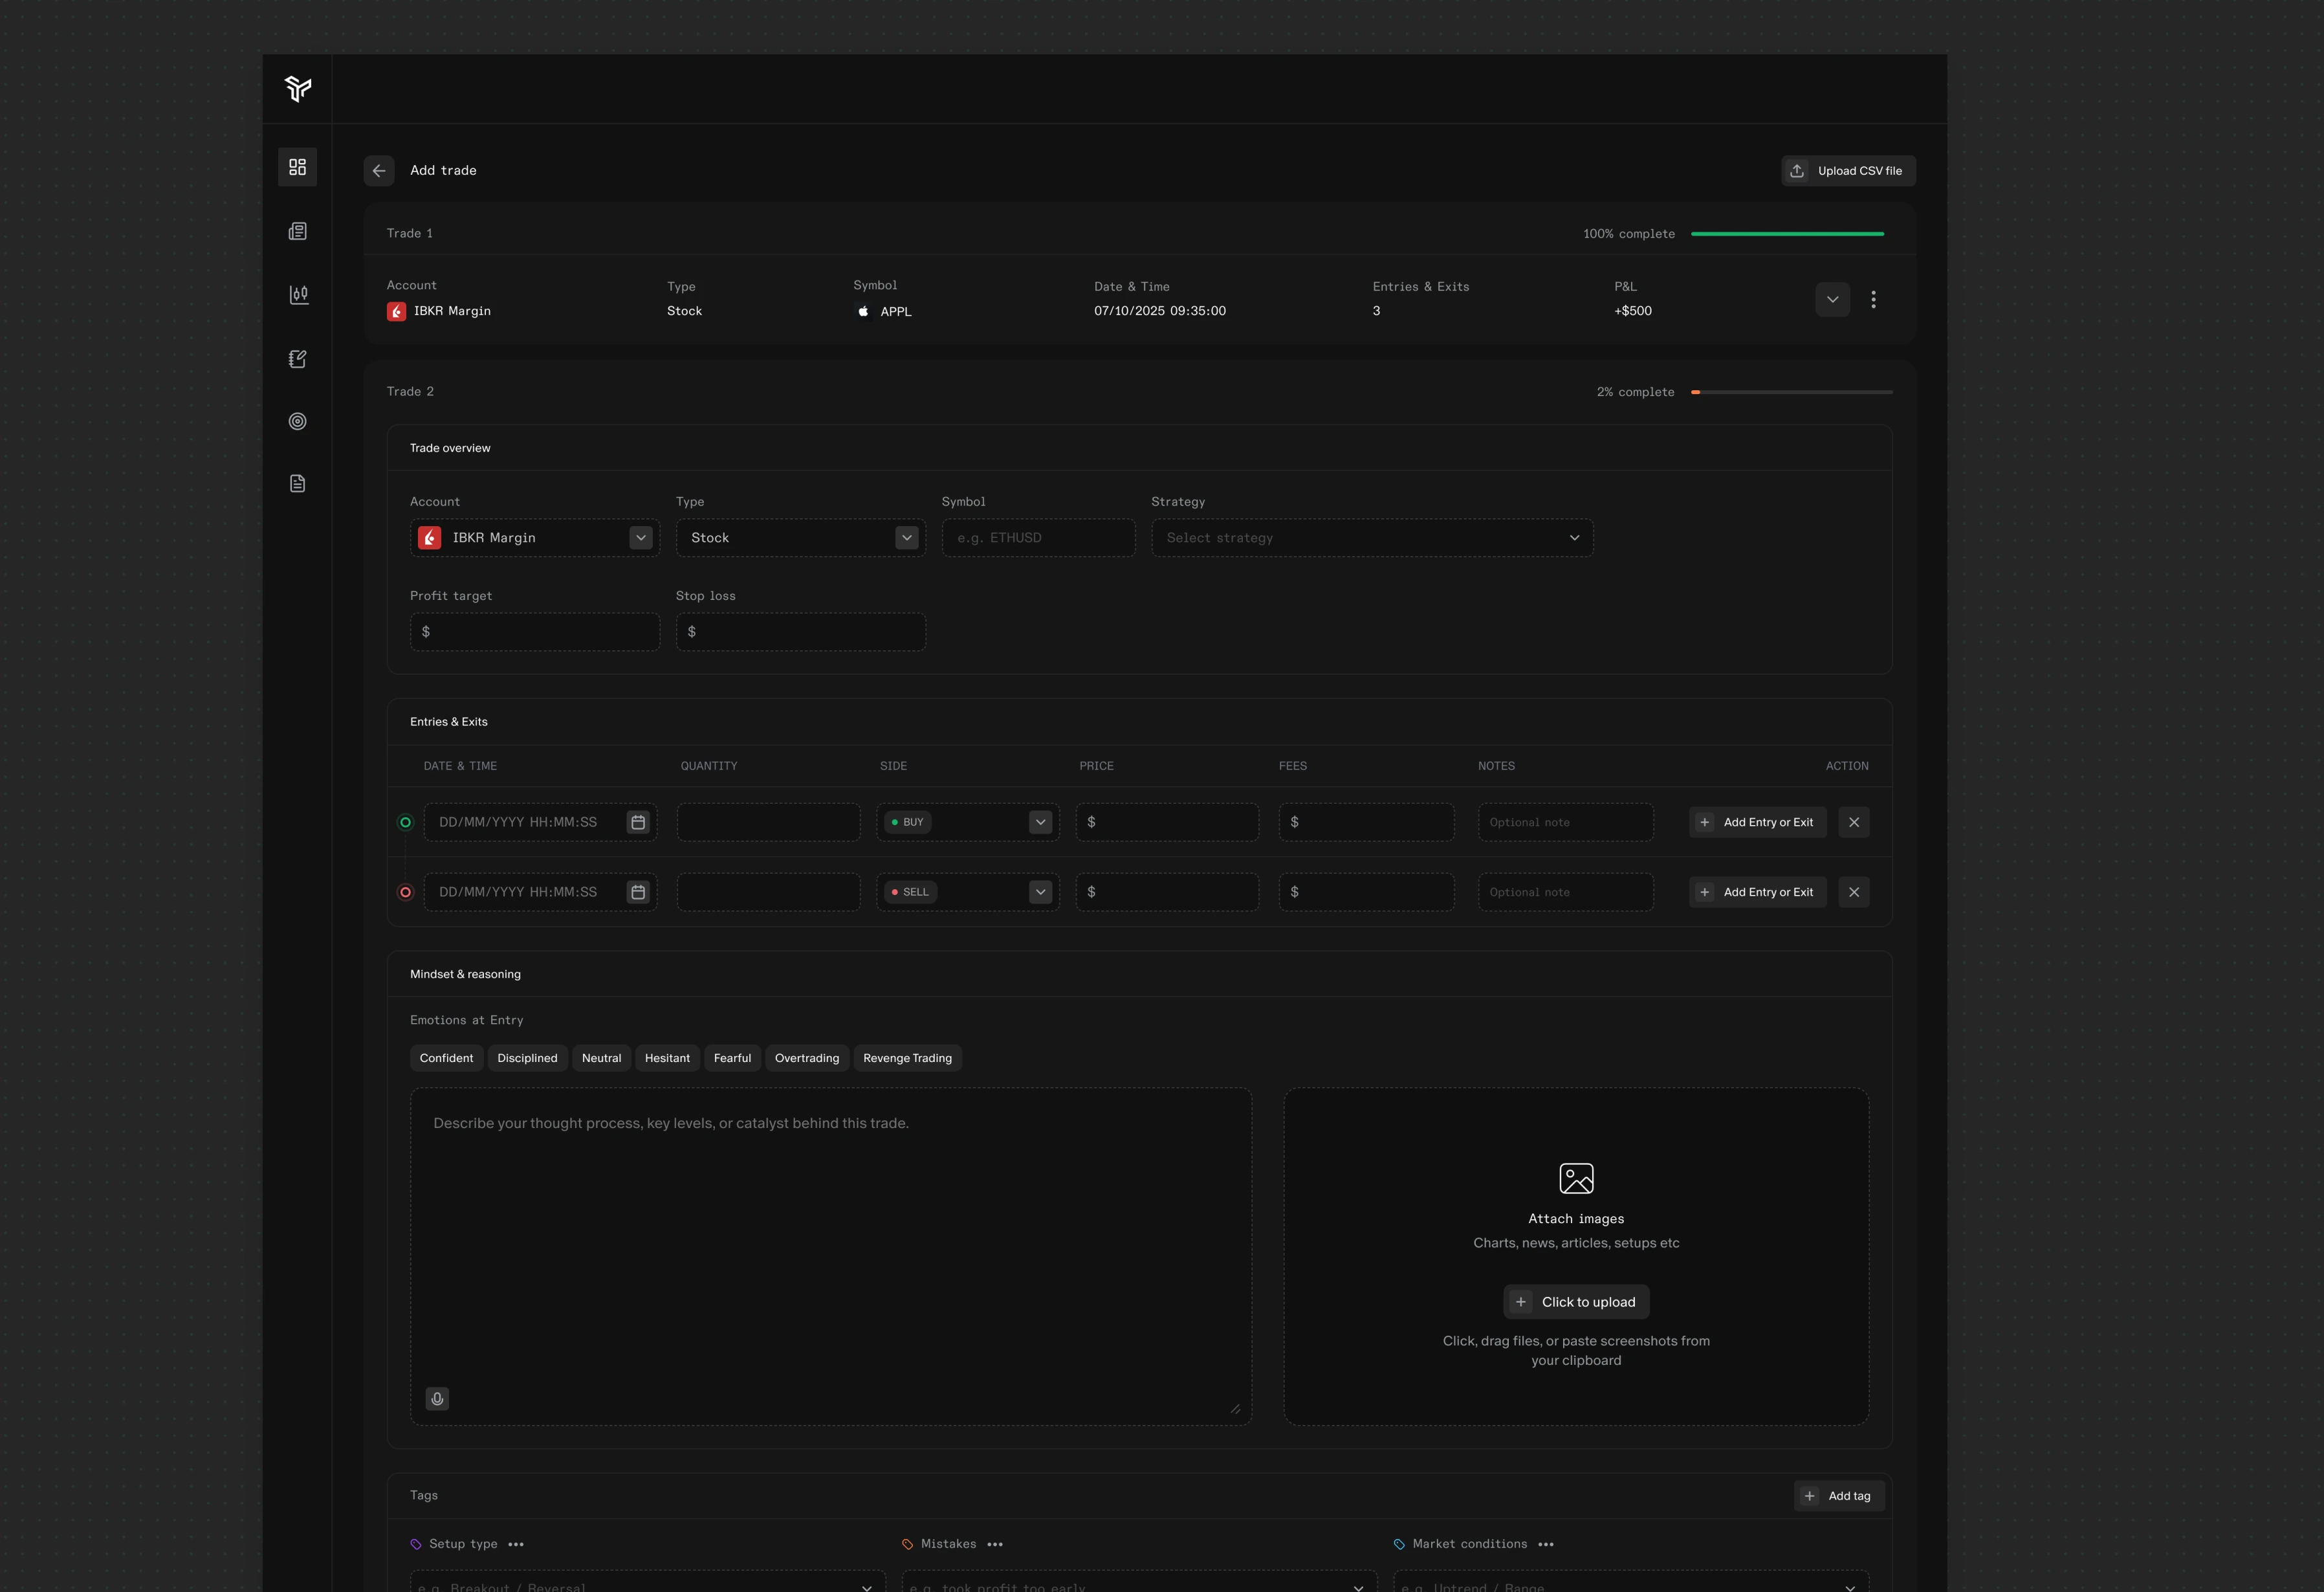The image size is (2324, 1592).
Task: Toggle the Disciplined emotion chip
Action: click(x=527, y=1058)
